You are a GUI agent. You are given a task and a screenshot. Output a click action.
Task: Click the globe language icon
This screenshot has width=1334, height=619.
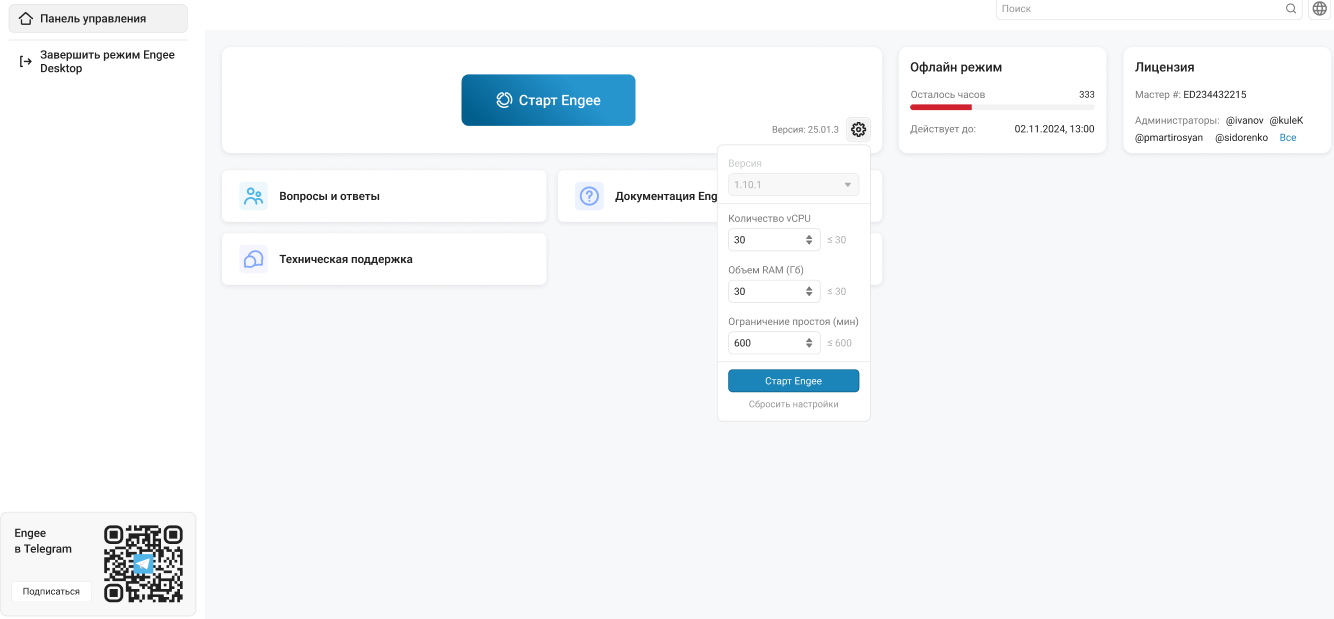[x=1319, y=9]
